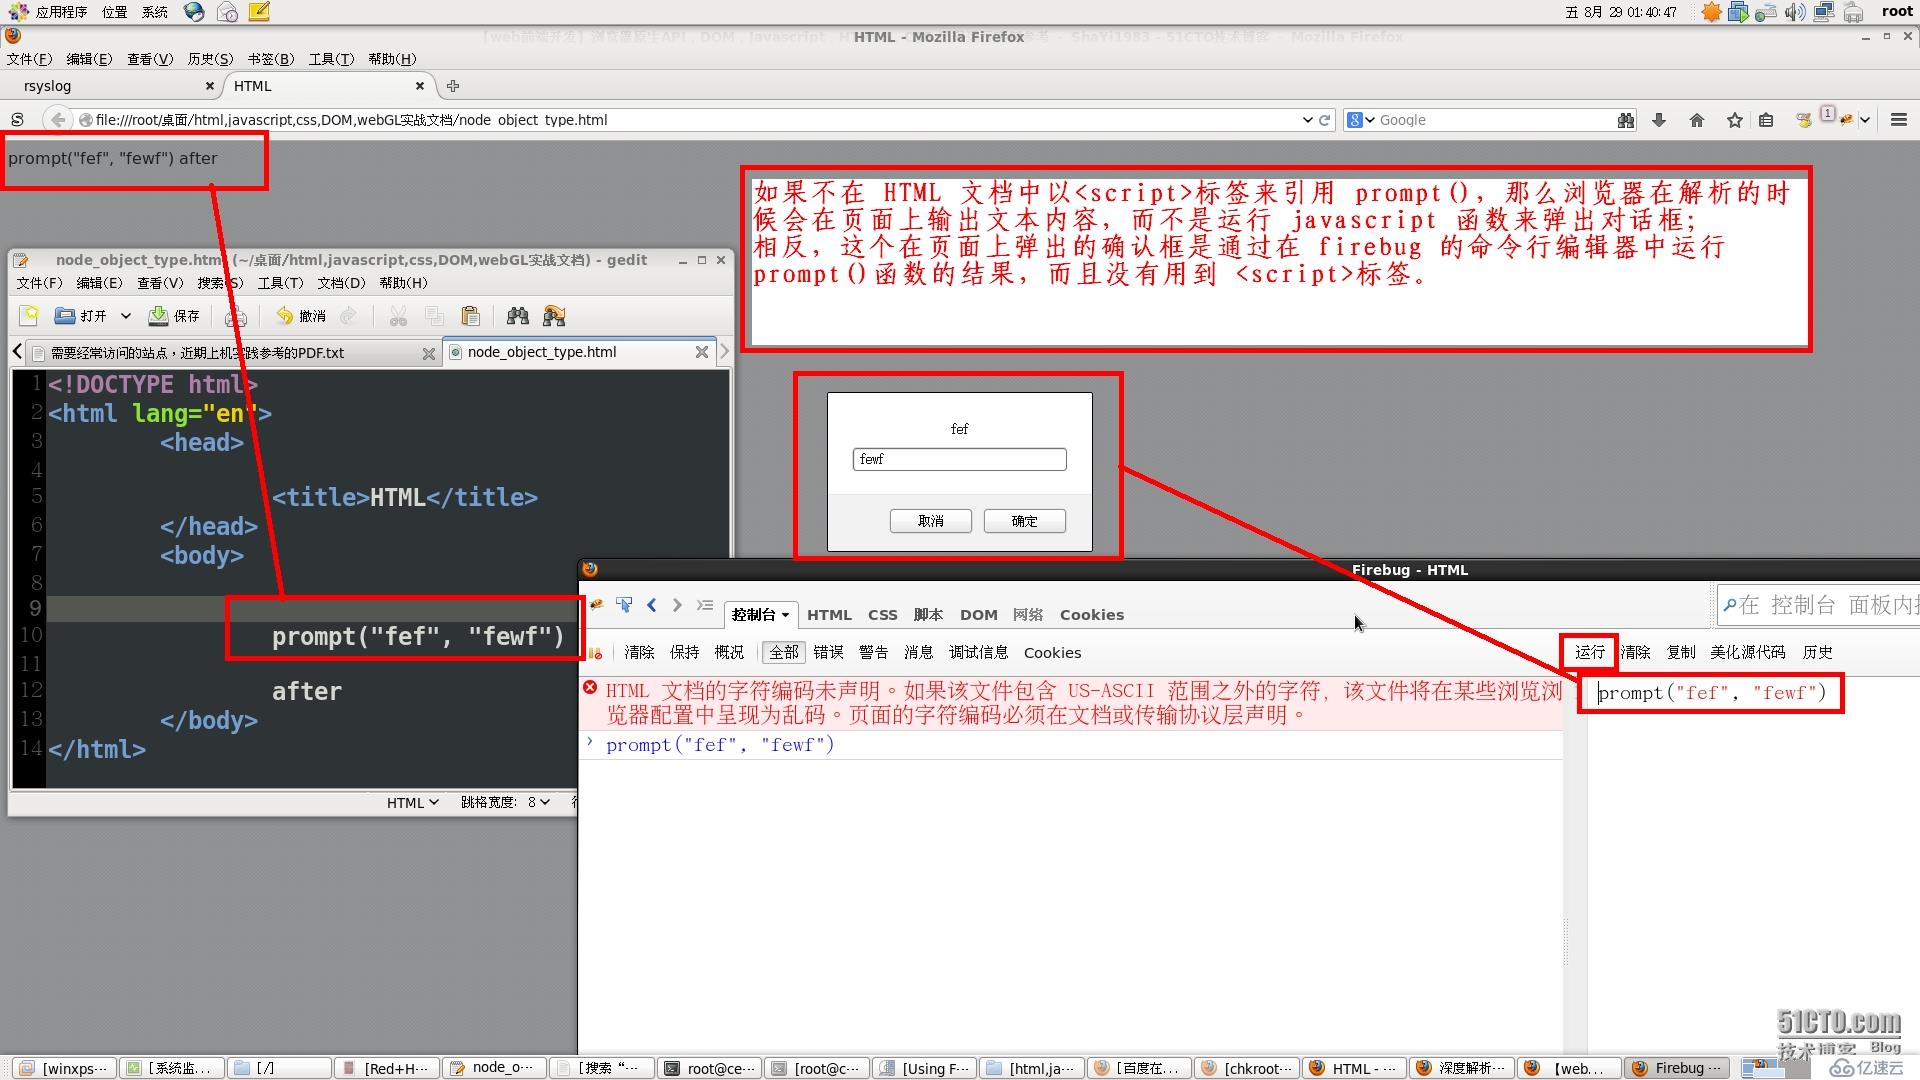Click 美化源代码 in the Firebug command editor

point(1747,652)
